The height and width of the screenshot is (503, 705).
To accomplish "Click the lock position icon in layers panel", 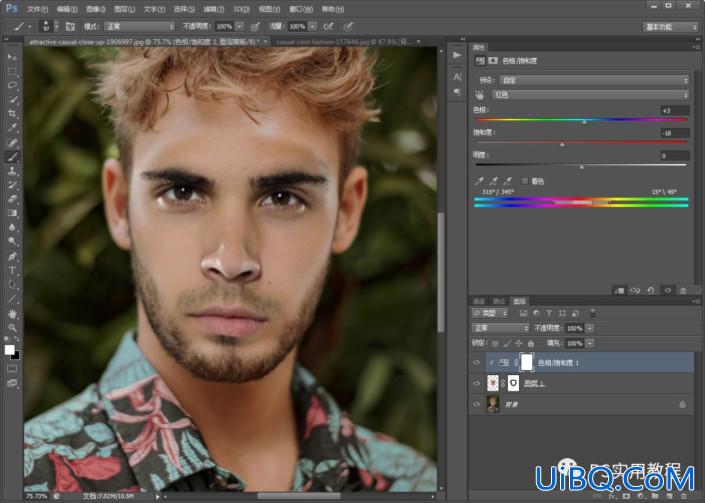I will coord(519,343).
